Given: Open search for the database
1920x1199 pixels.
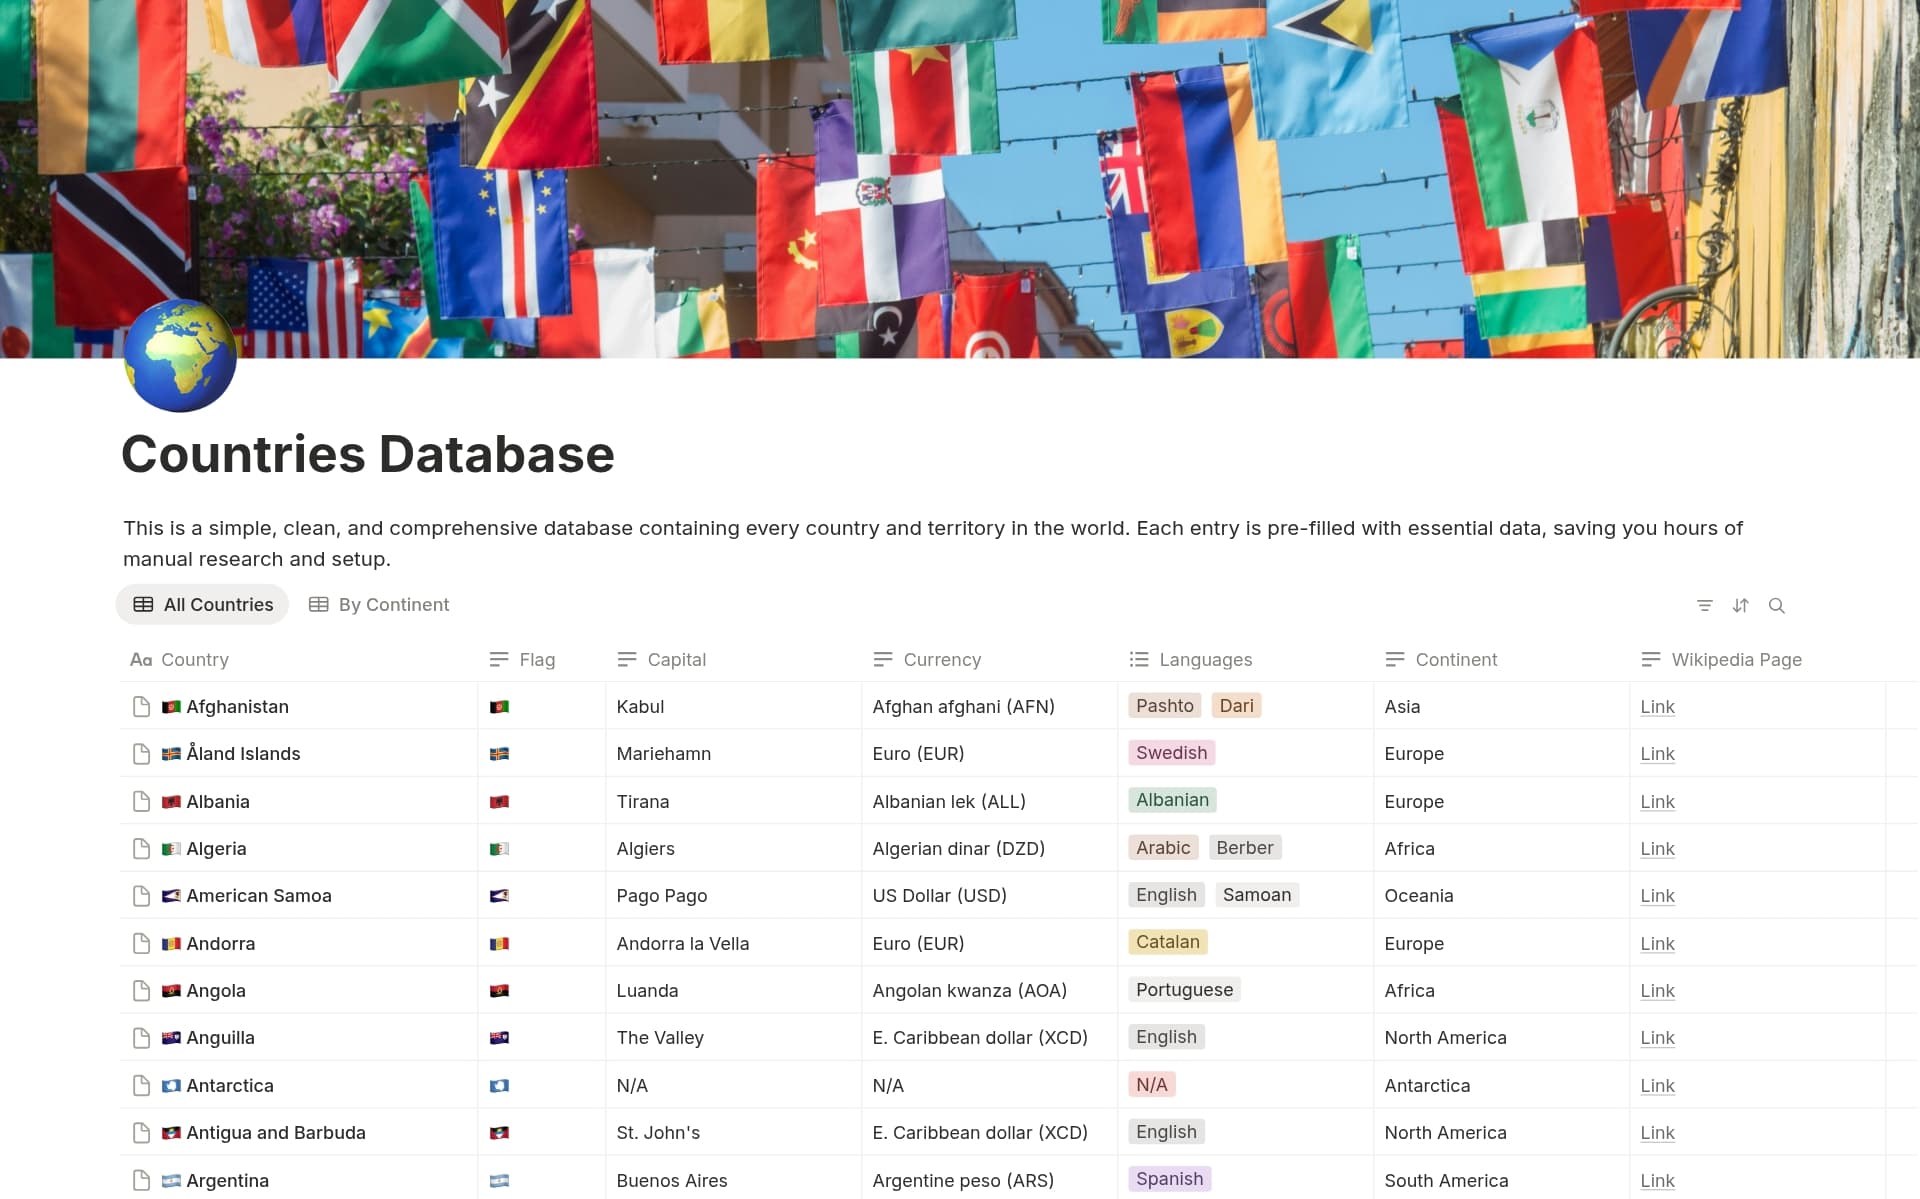Looking at the screenshot, I should click(x=1778, y=605).
